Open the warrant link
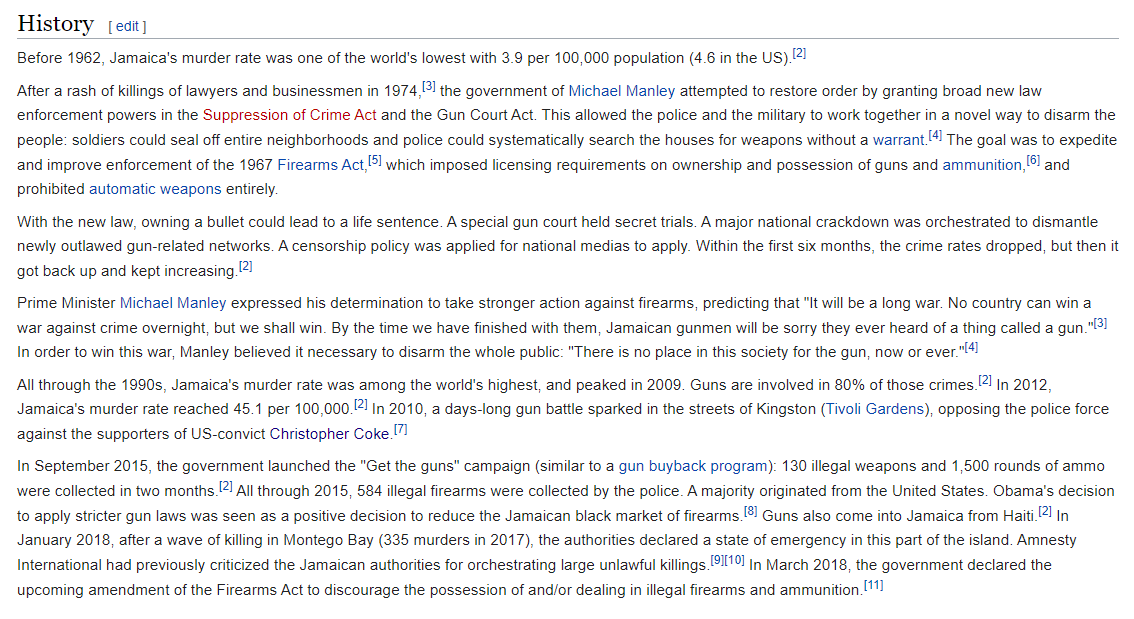The height and width of the screenshot is (619, 1134). coord(899,140)
